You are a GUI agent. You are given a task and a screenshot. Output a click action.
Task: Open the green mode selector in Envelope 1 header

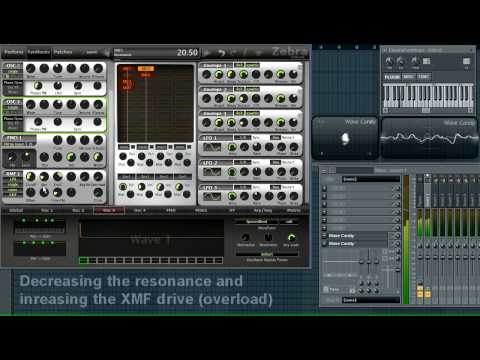tap(252, 65)
